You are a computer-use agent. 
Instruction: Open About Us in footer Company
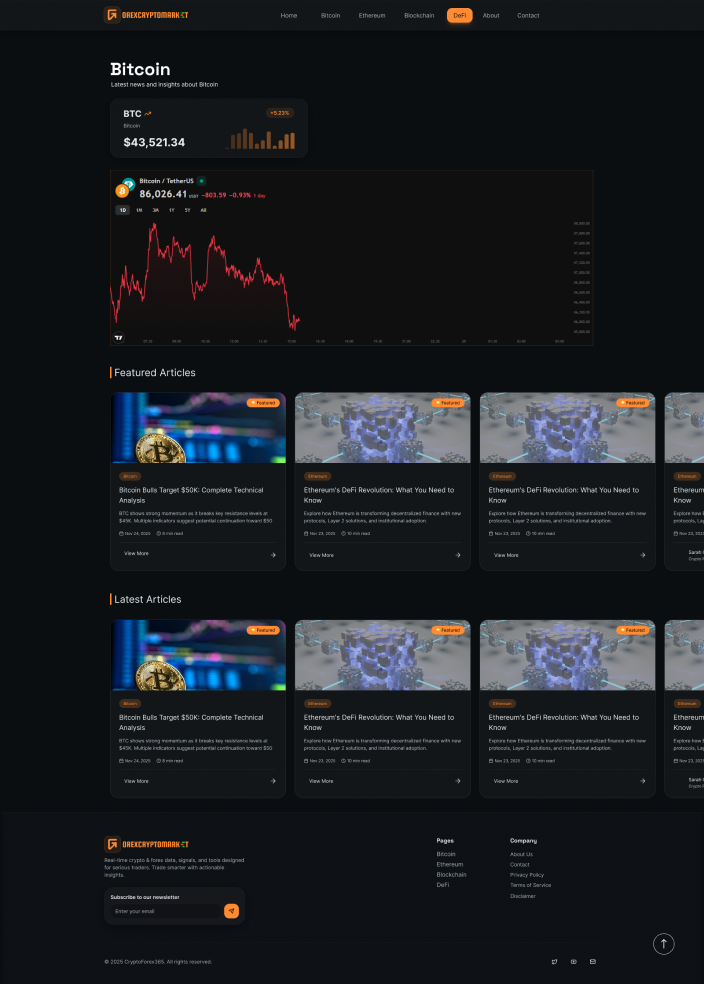[x=521, y=854]
